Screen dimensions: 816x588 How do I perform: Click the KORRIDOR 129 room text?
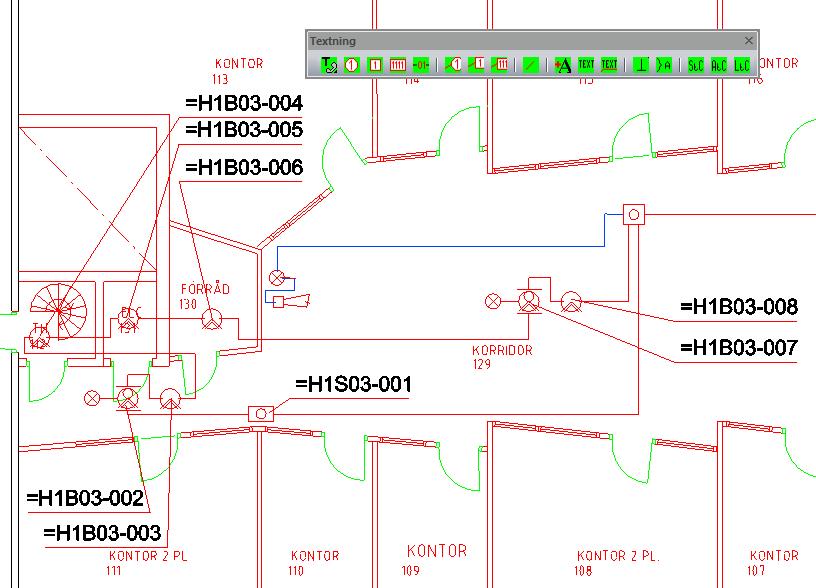point(502,357)
